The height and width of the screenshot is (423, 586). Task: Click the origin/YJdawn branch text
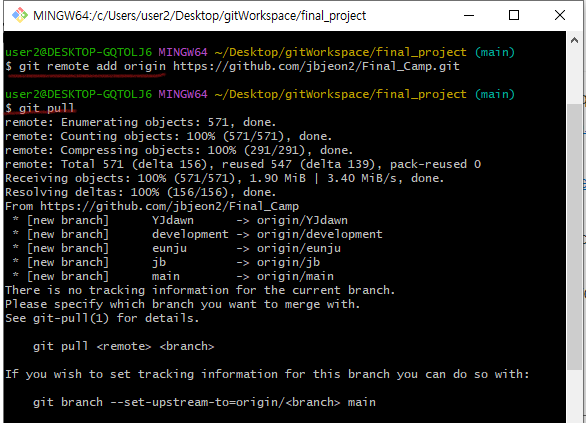(x=302, y=220)
